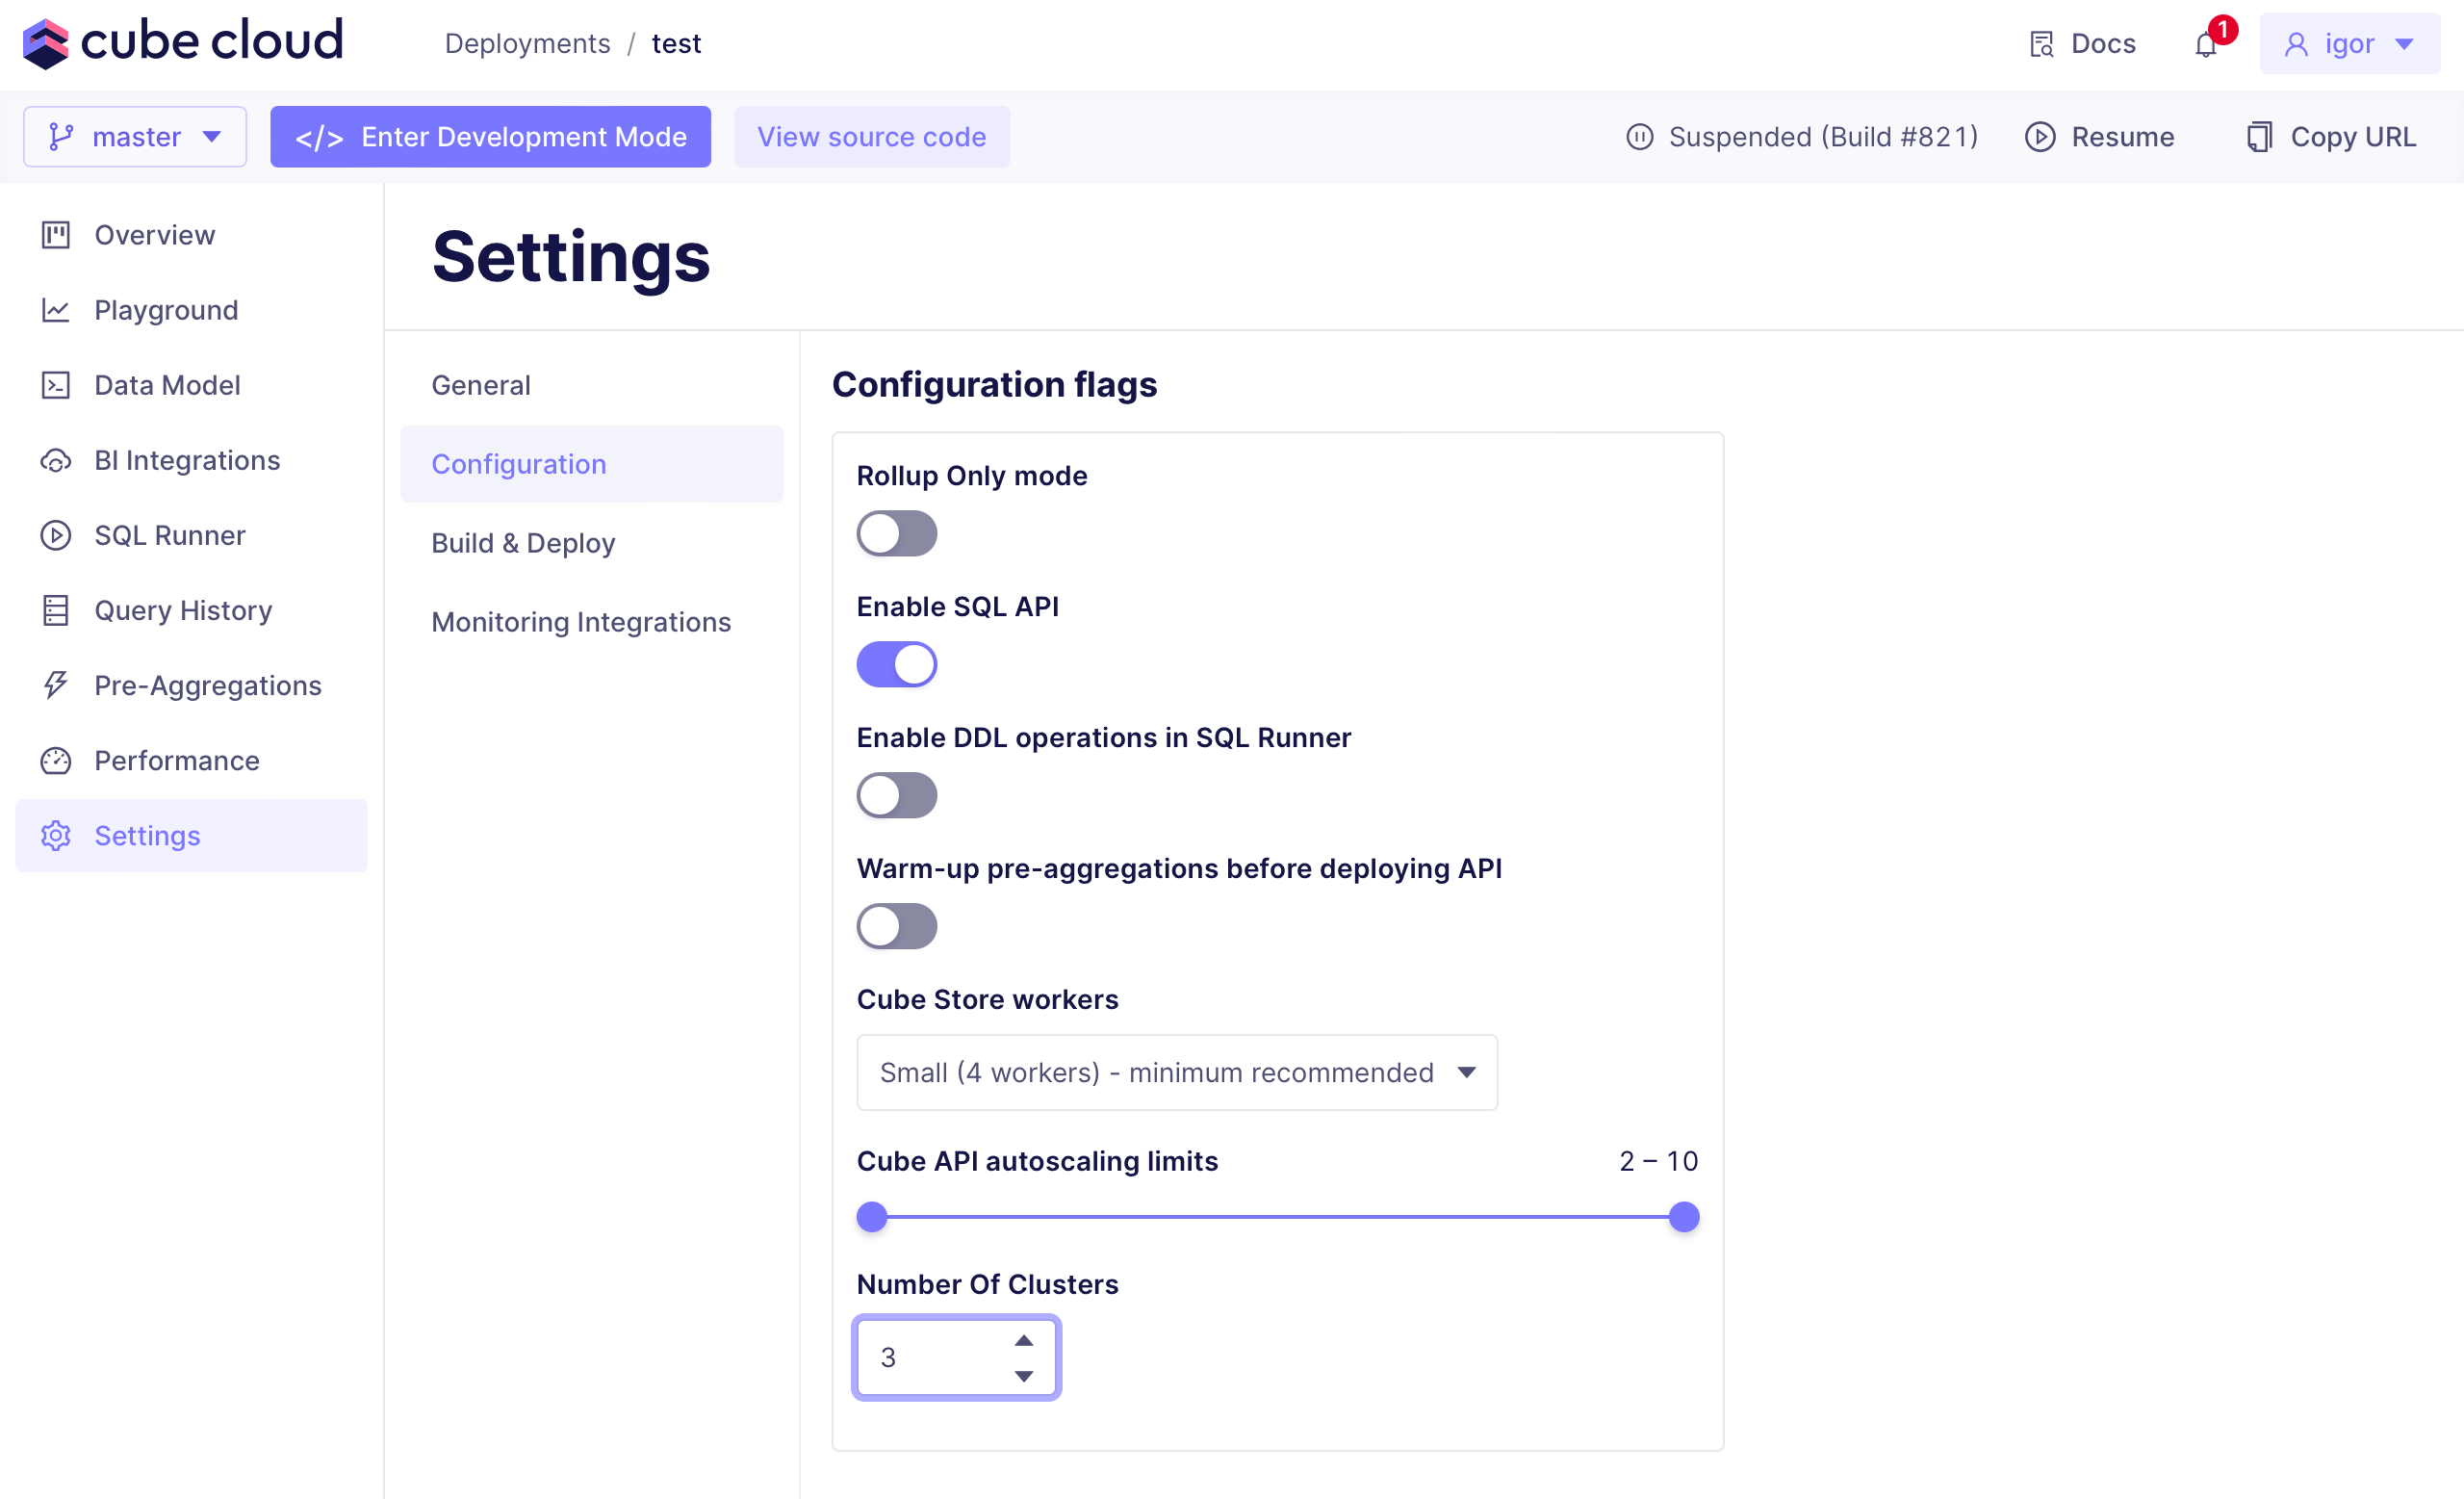Click the right autoscaling limits slider handle

(1684, 1217)
